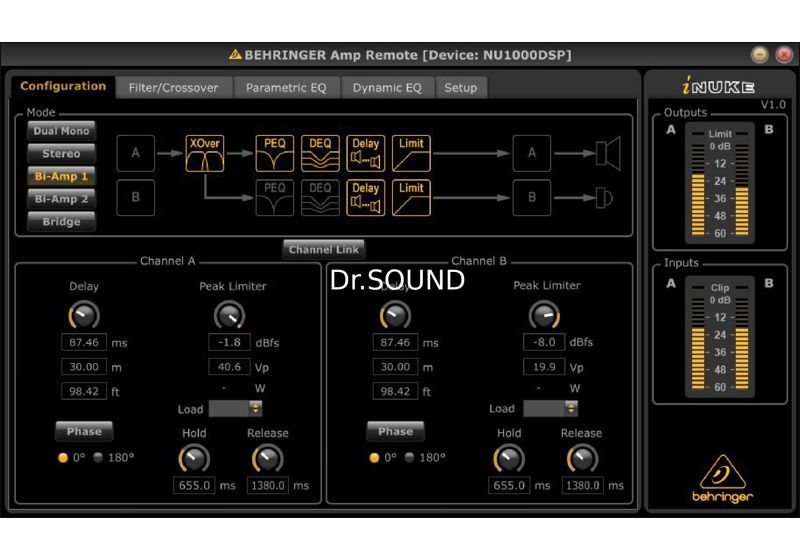Select output B box in signal flow

(x=532, y=197)
